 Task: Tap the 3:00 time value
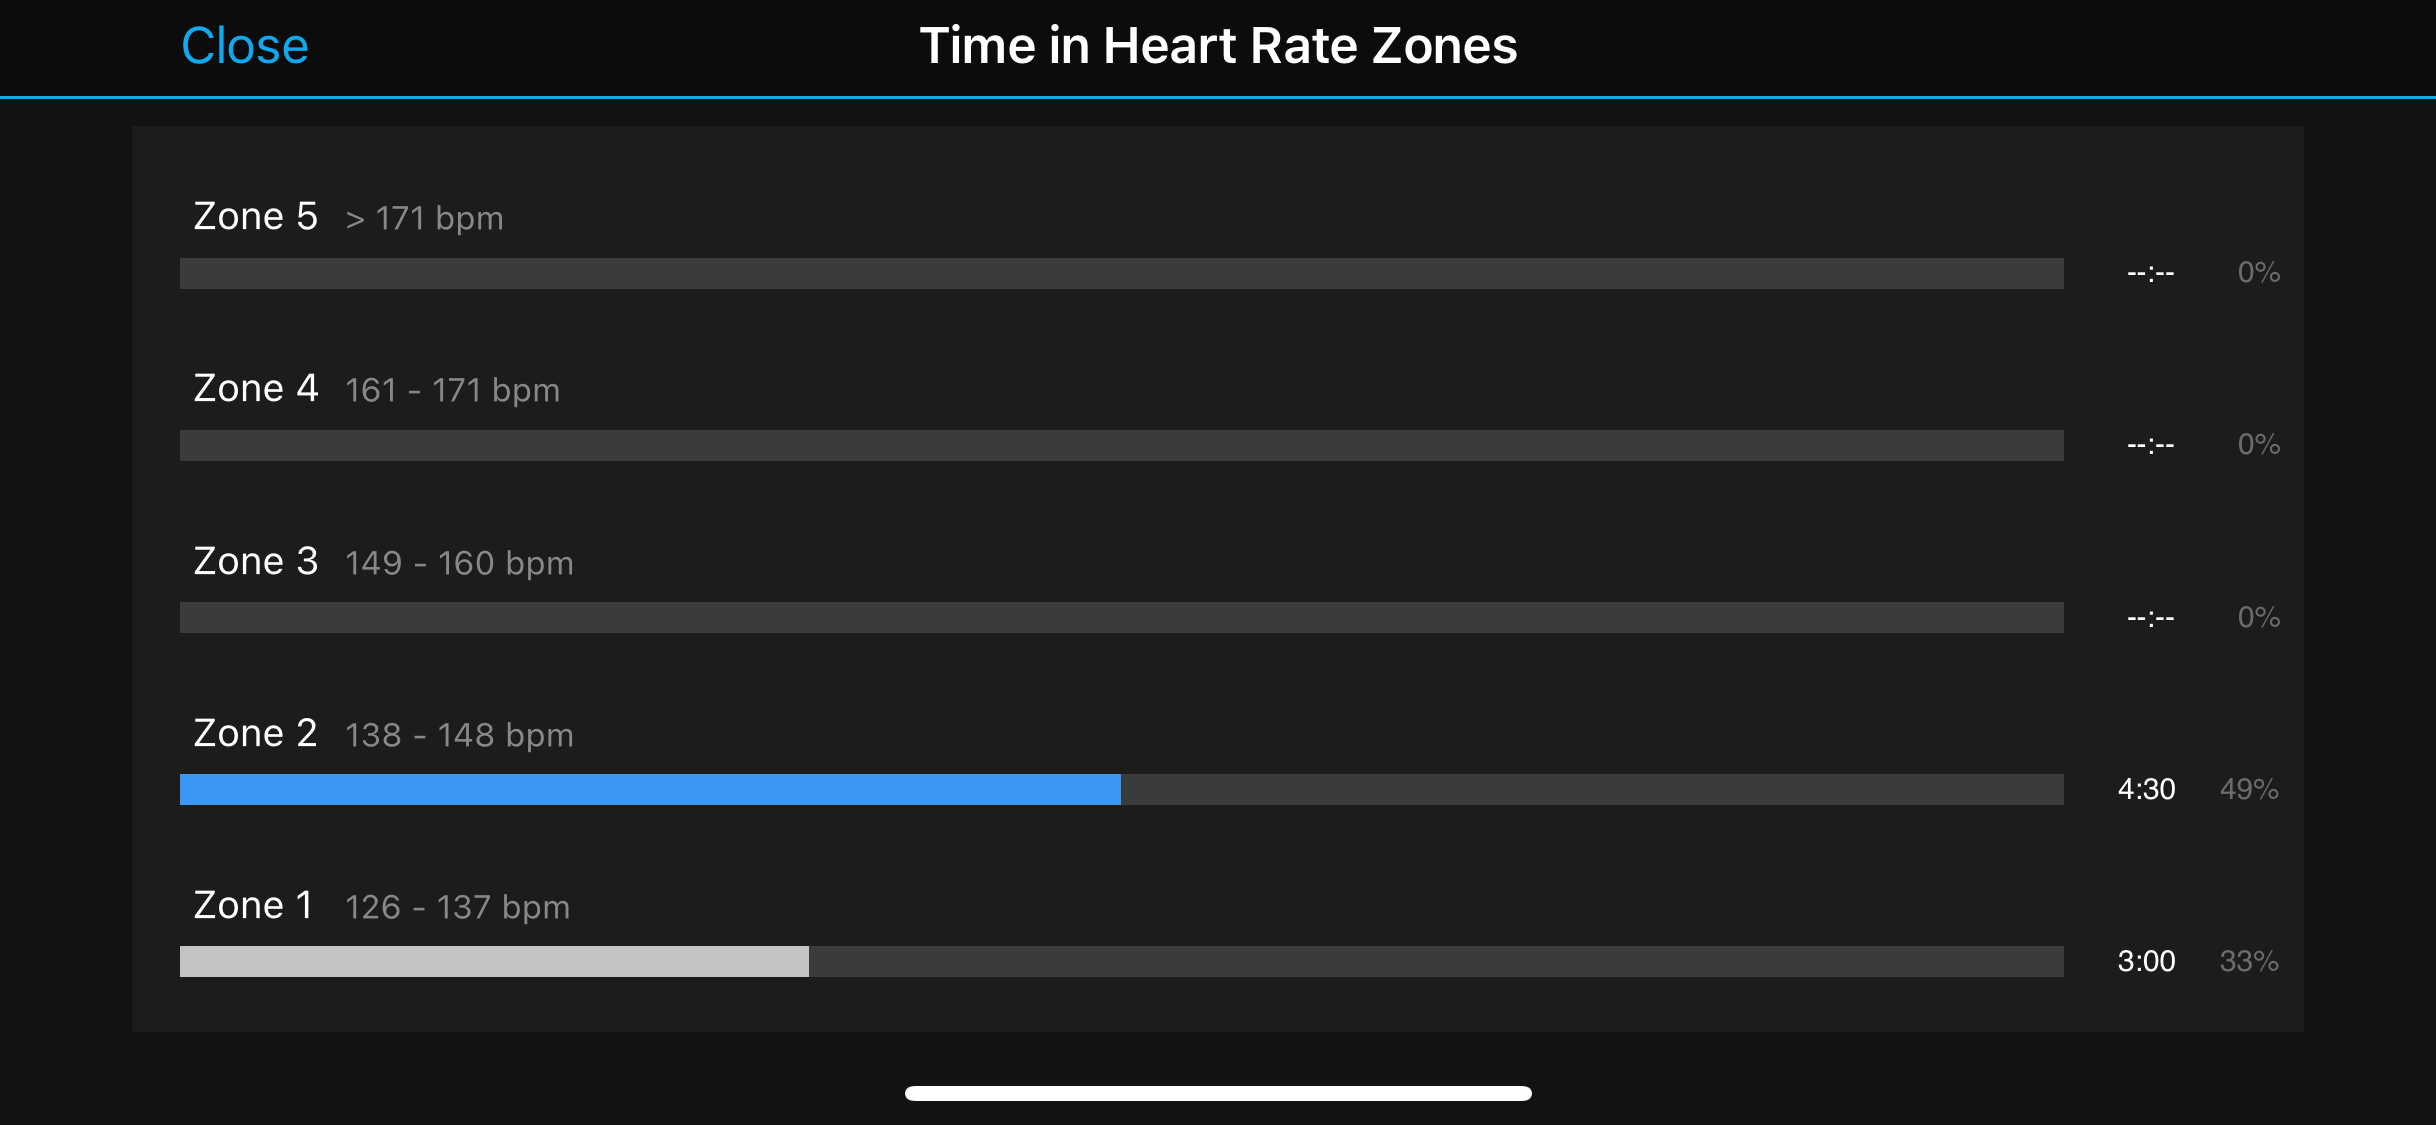2146,961
